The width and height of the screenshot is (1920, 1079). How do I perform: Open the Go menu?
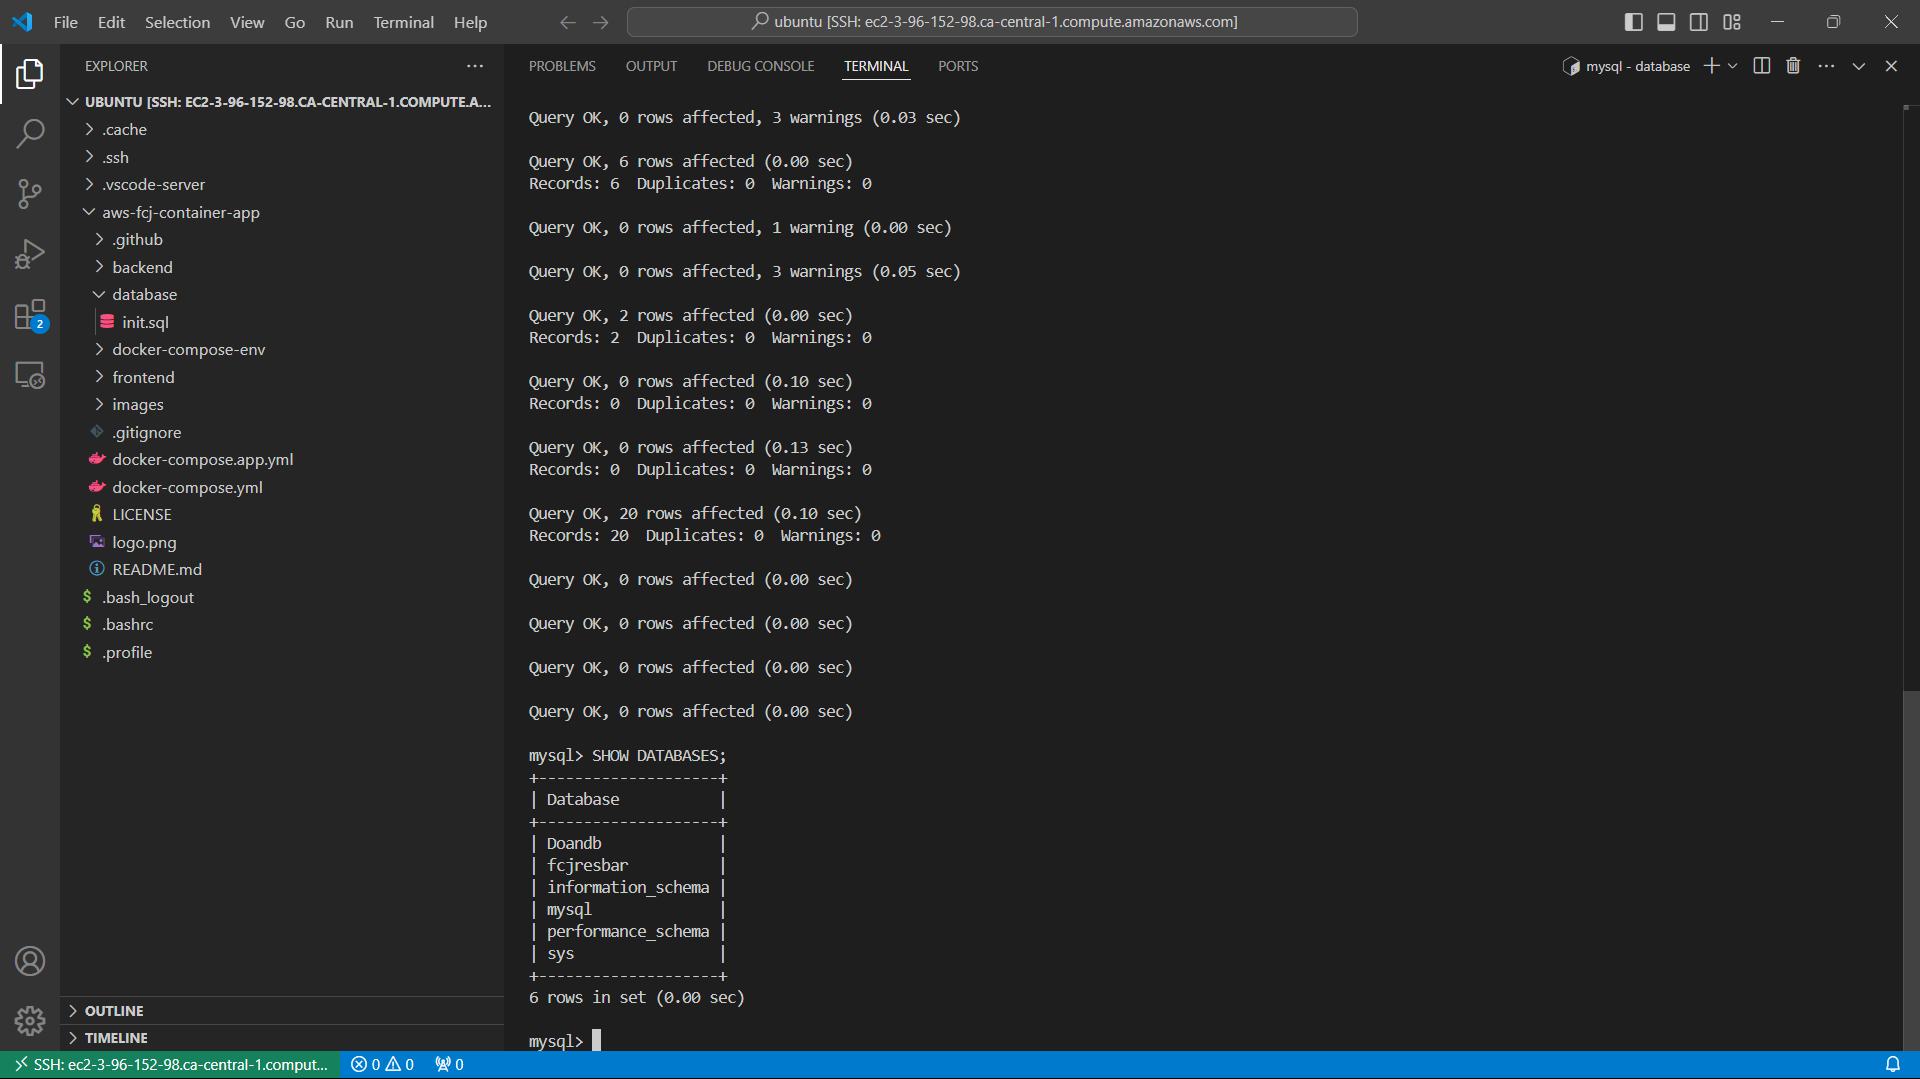[294, 22]
